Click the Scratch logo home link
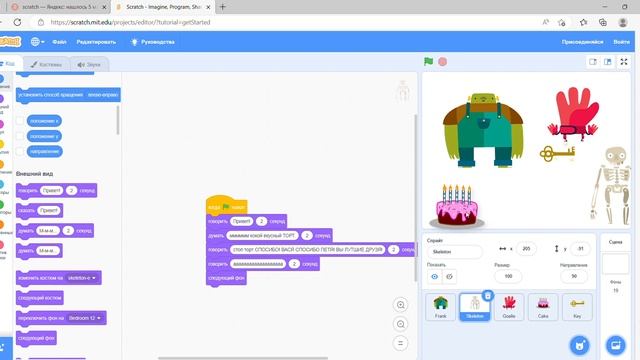640x360 pixels. coord(10,42)
